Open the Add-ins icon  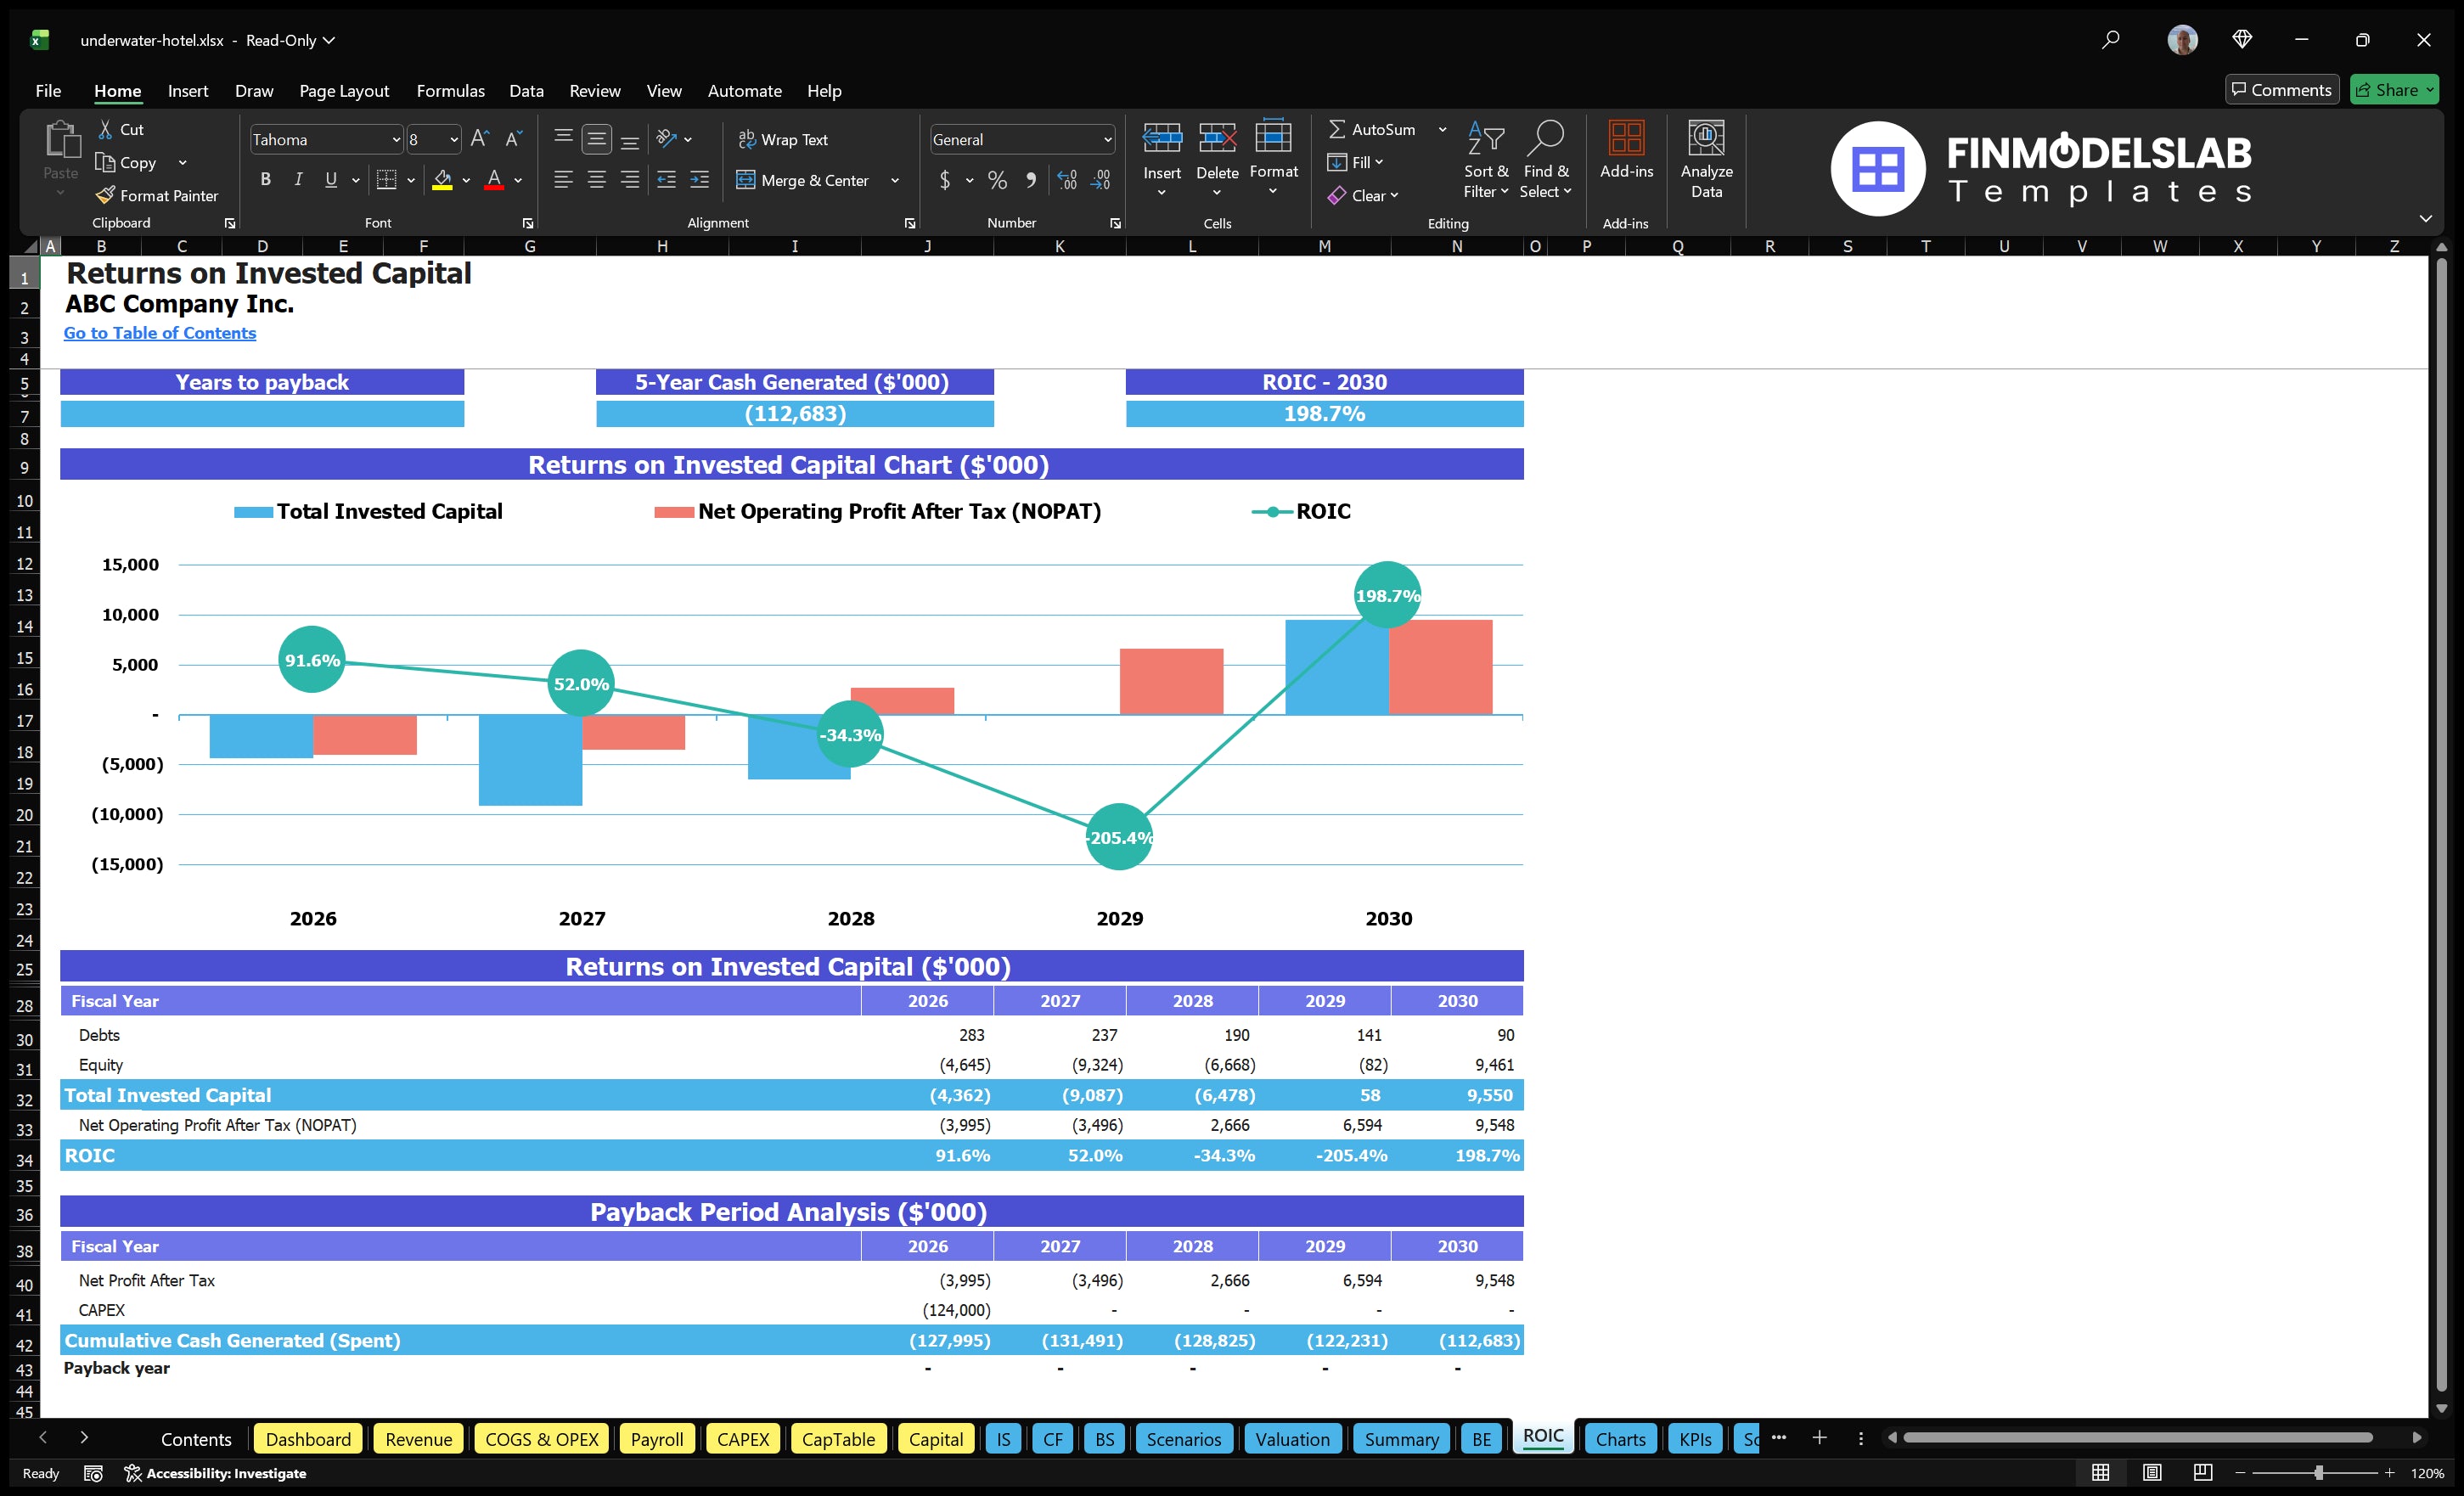point(1625,139)
